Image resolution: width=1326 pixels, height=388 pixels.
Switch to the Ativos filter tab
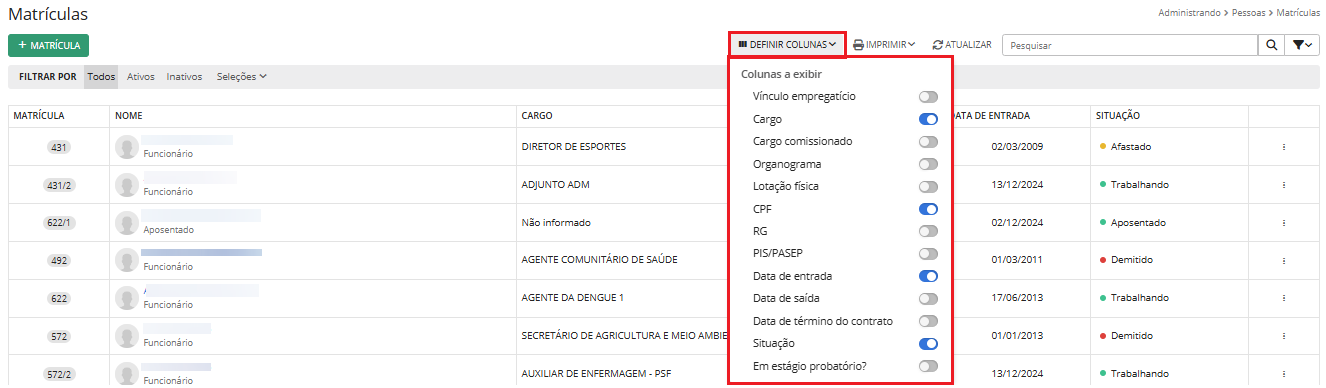pyautogui.click(x=141, y=76)
